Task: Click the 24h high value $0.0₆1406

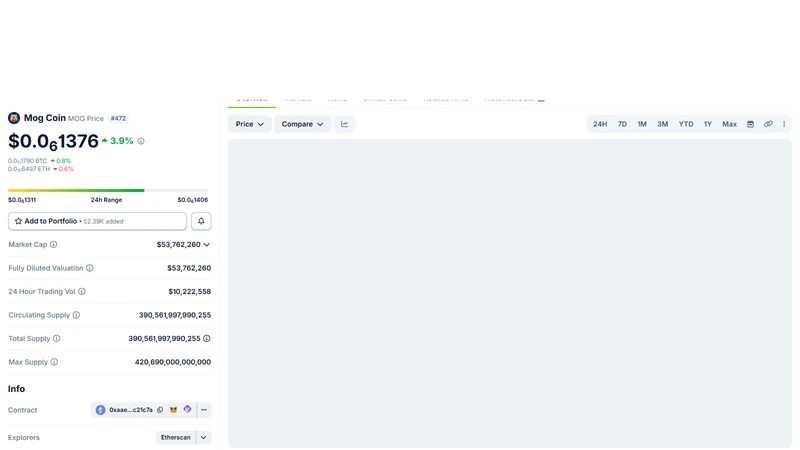Action: [193, 200]
